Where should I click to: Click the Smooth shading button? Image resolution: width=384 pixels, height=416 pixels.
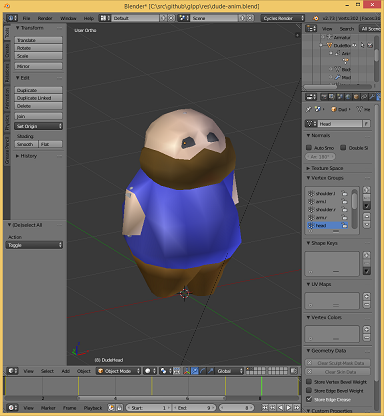pyautogui.click(x=26, y=144)
